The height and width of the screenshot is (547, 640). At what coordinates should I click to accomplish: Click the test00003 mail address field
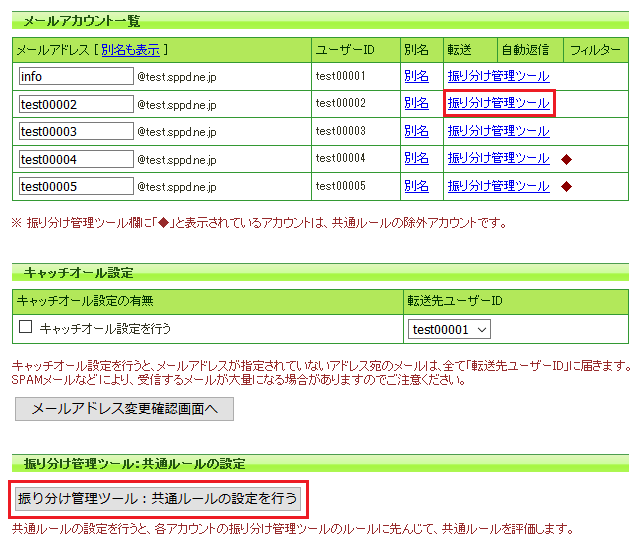76,131
